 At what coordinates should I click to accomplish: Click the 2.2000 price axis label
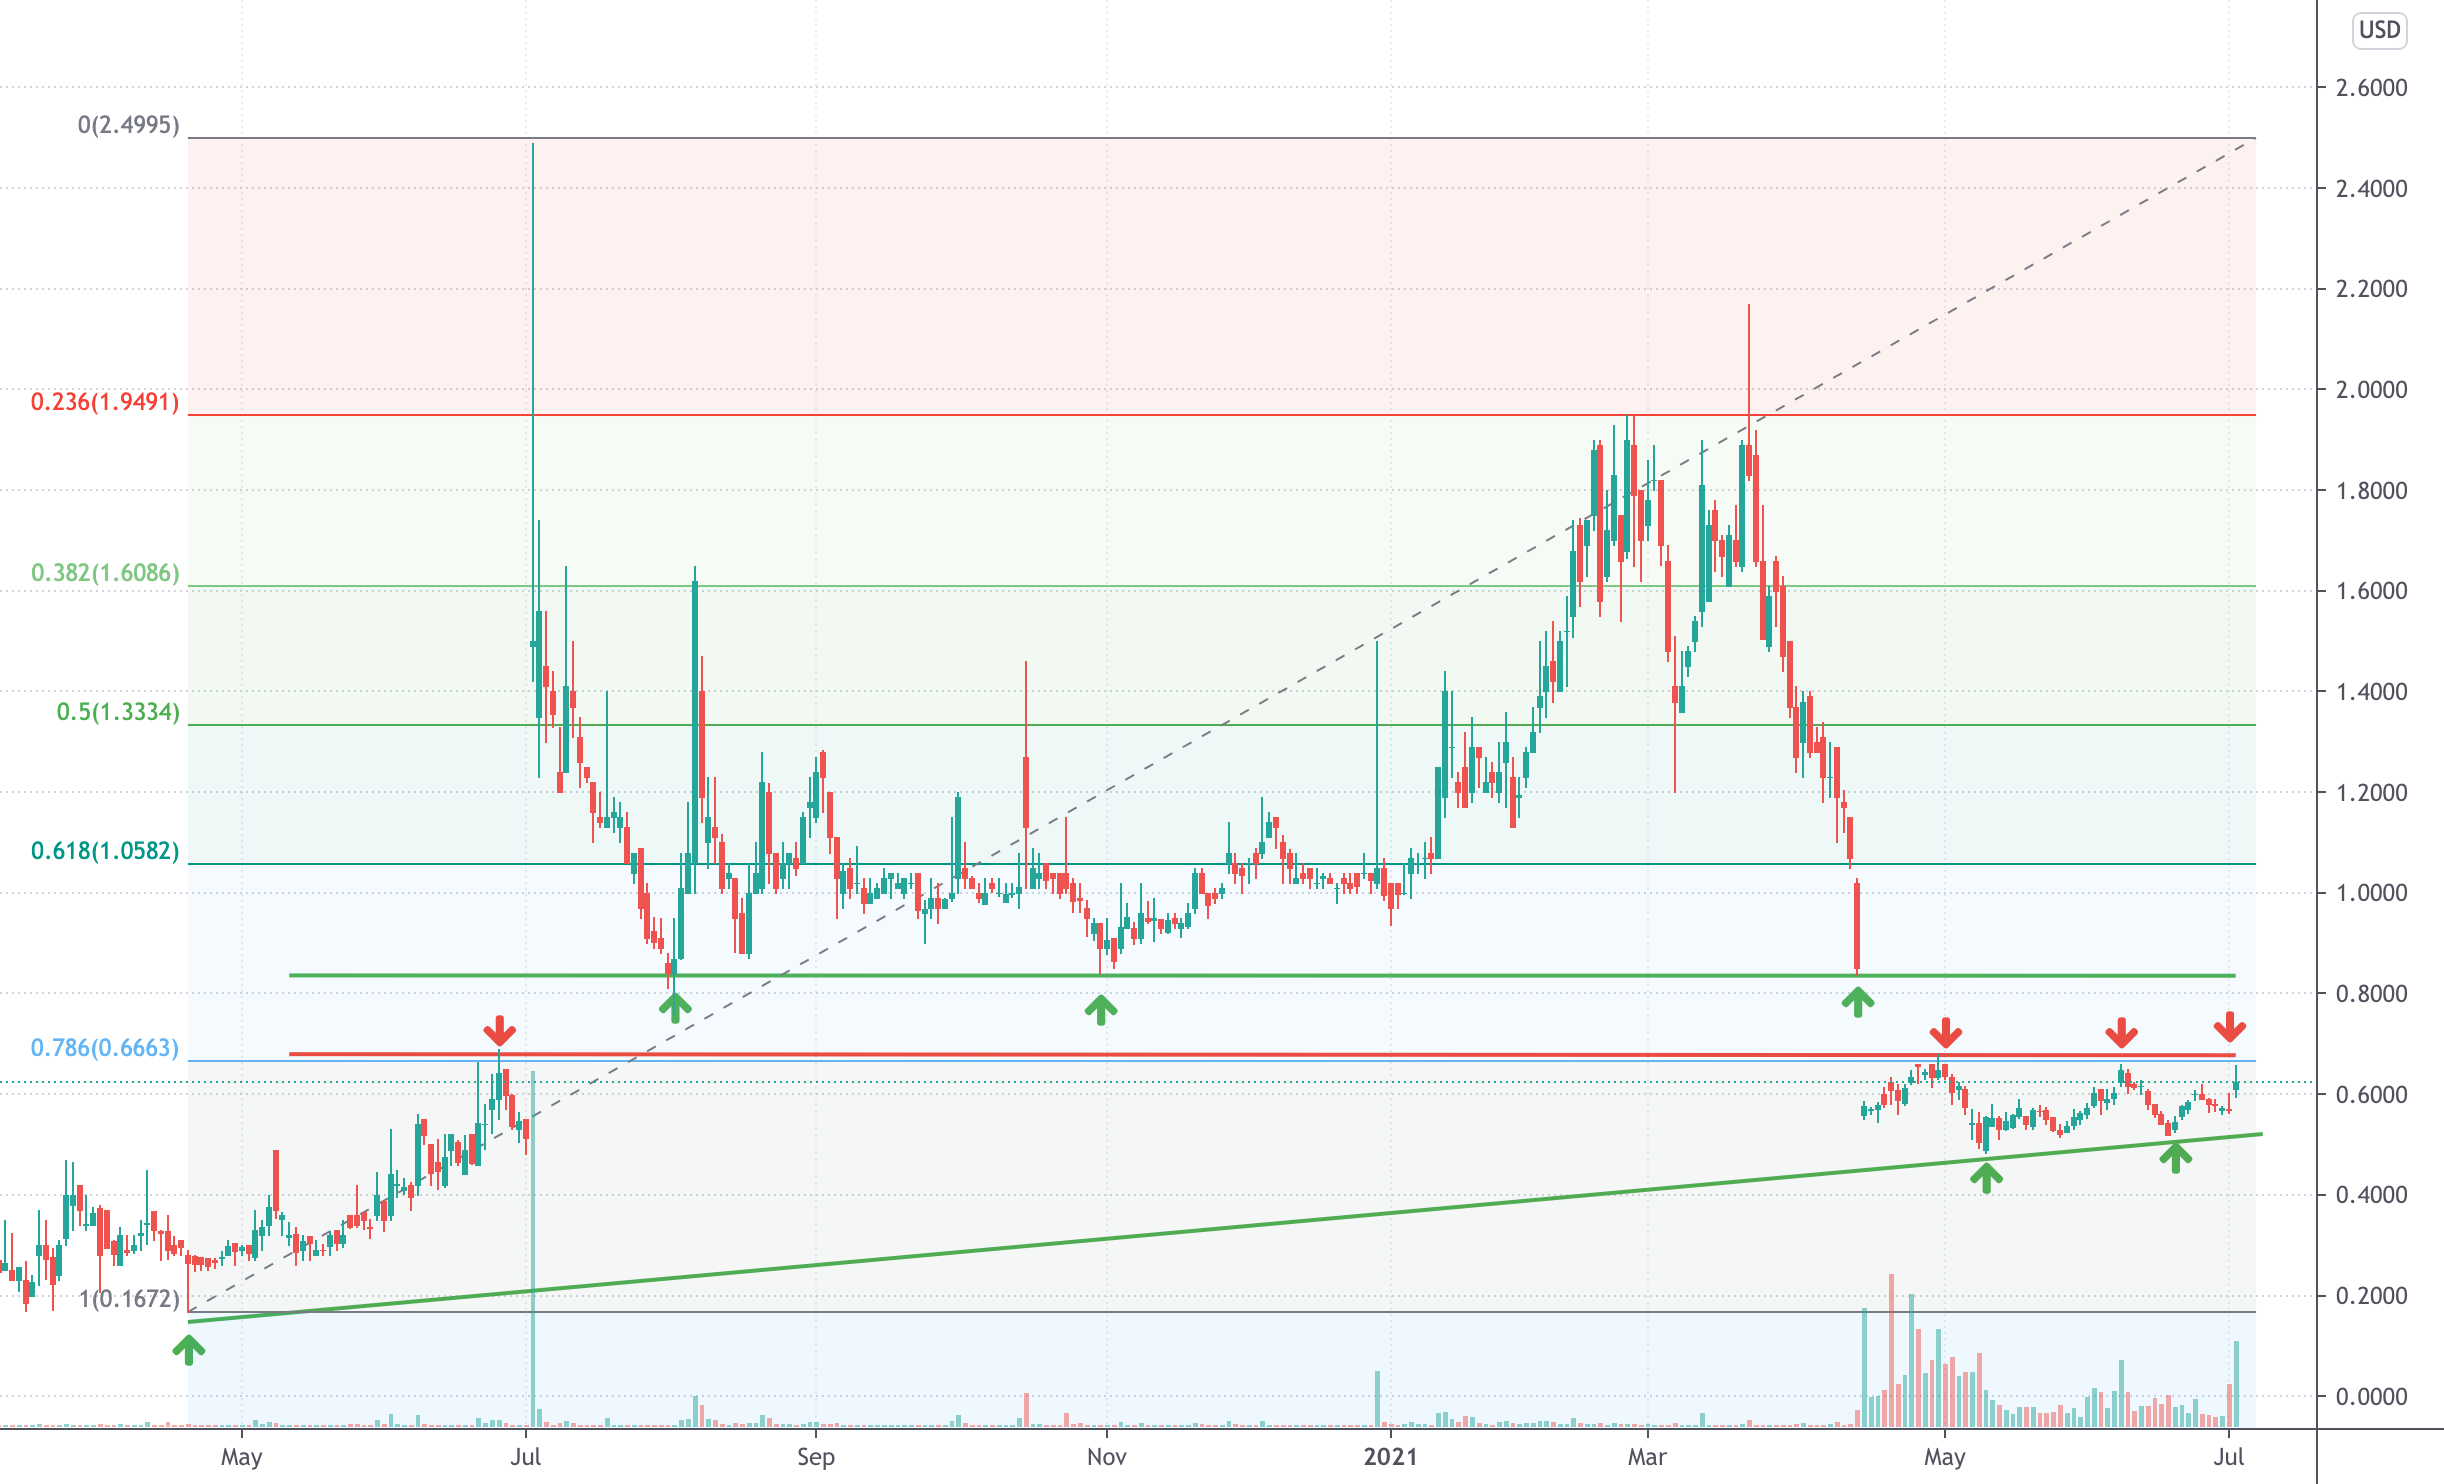point(2371,289)
